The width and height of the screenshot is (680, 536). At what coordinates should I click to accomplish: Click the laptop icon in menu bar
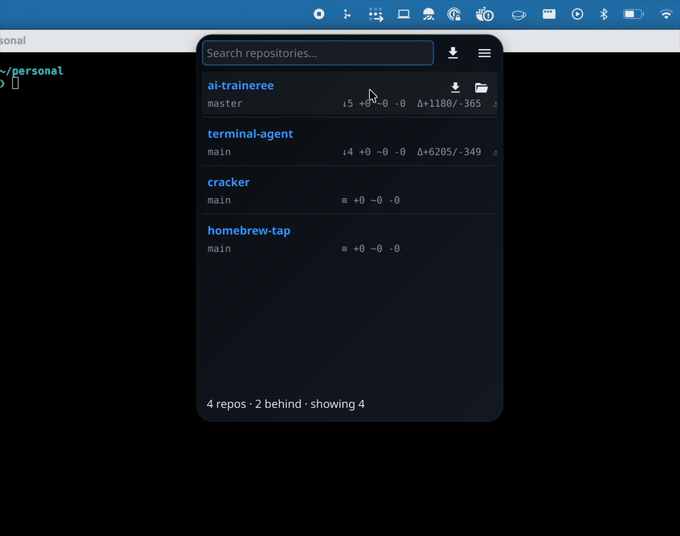click(403, 14)
